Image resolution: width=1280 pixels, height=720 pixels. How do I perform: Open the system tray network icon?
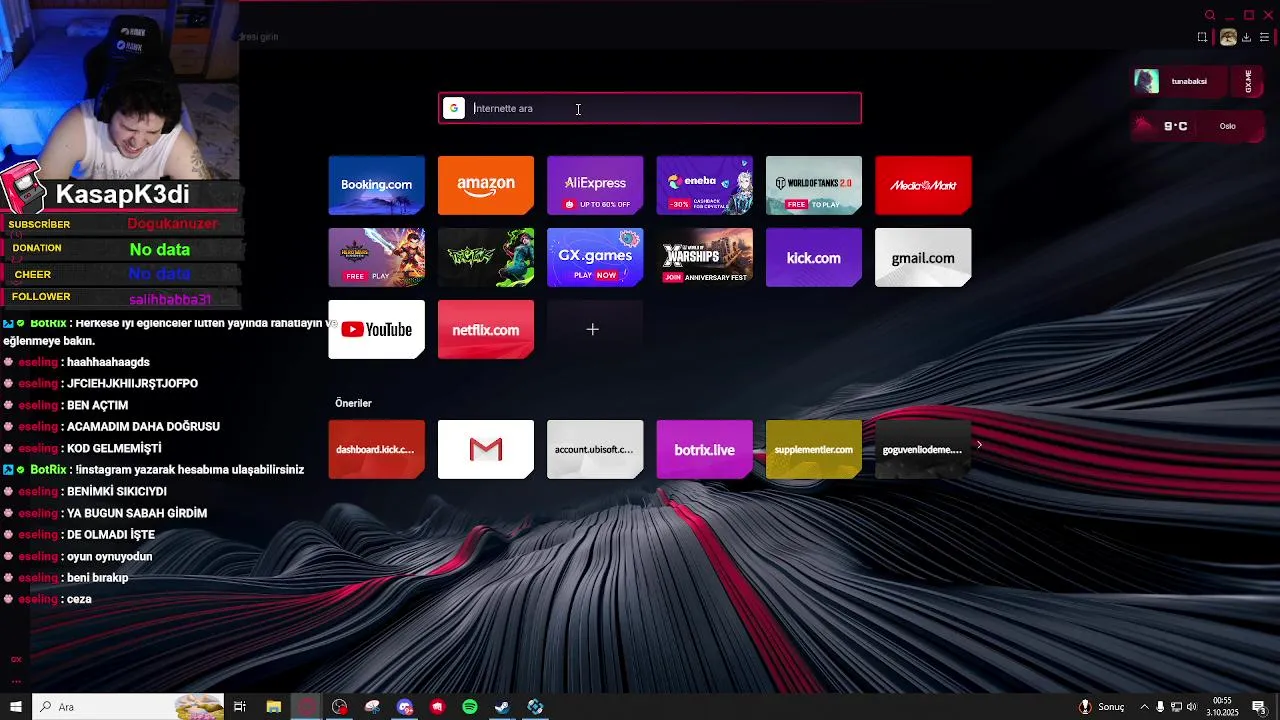pos(1176,707)
